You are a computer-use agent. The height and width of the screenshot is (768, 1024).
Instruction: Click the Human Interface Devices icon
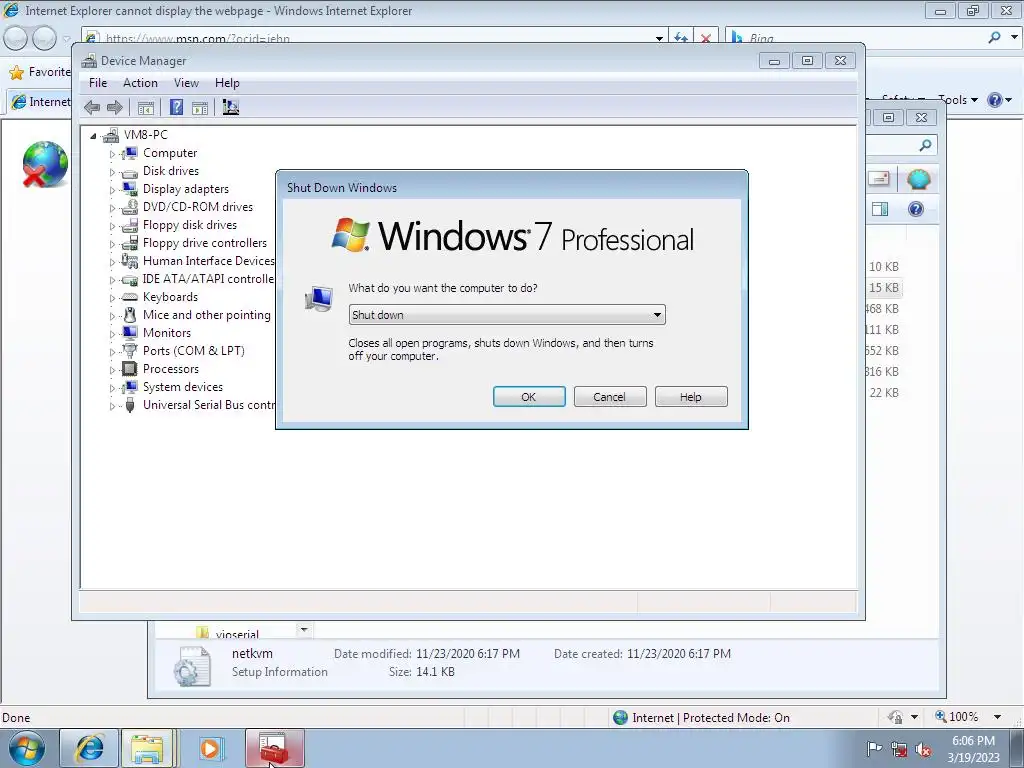pyautogui.click(x=129, y=261)
